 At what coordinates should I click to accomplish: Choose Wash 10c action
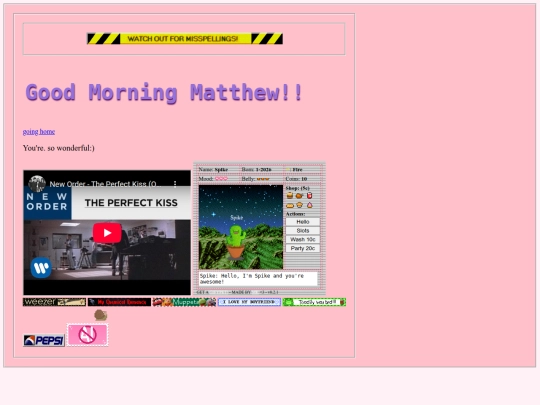click(x=303, y=239)
